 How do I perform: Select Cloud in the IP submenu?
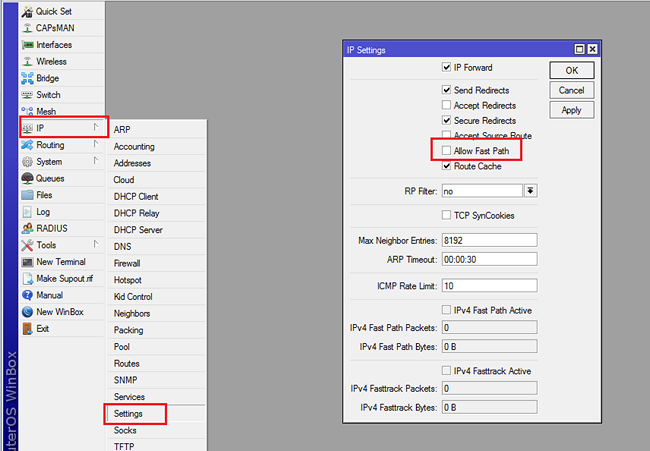tap(157, 180)
